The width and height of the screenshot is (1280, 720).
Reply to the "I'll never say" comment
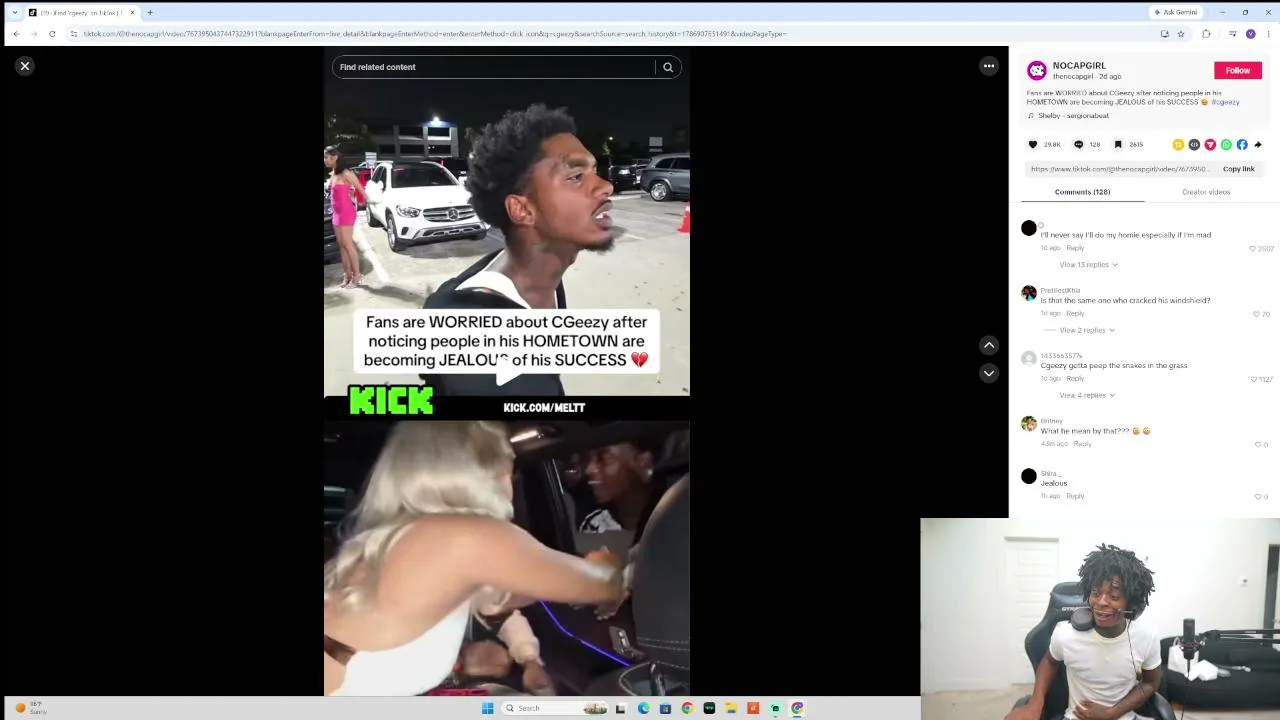pyautogui.click(x=1075, y=248)
